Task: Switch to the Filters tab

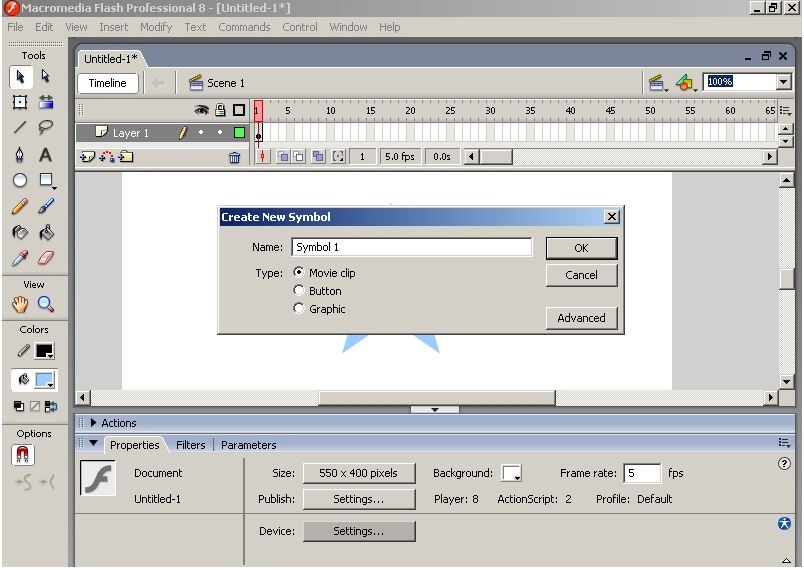Action: click(x=190, y=445)
